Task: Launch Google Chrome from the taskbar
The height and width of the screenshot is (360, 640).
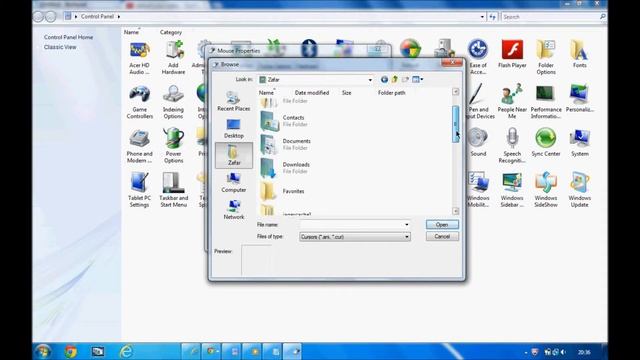Action: (x=70, y=351)
